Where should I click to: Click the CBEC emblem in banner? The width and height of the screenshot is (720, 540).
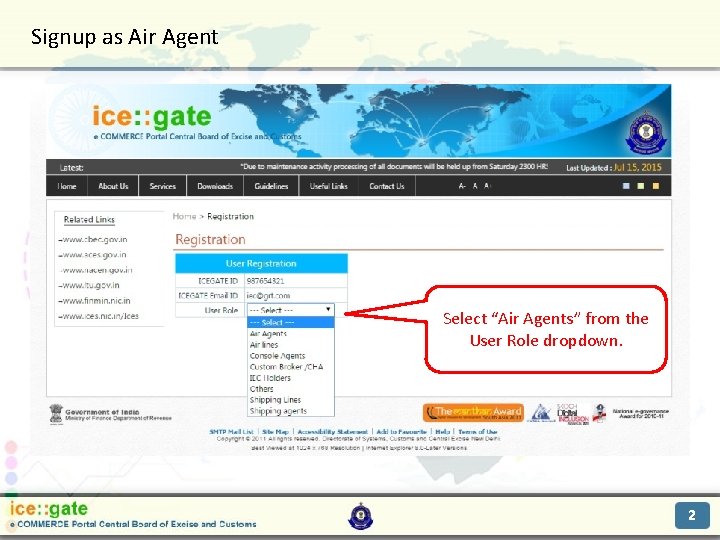click(646, 134)
